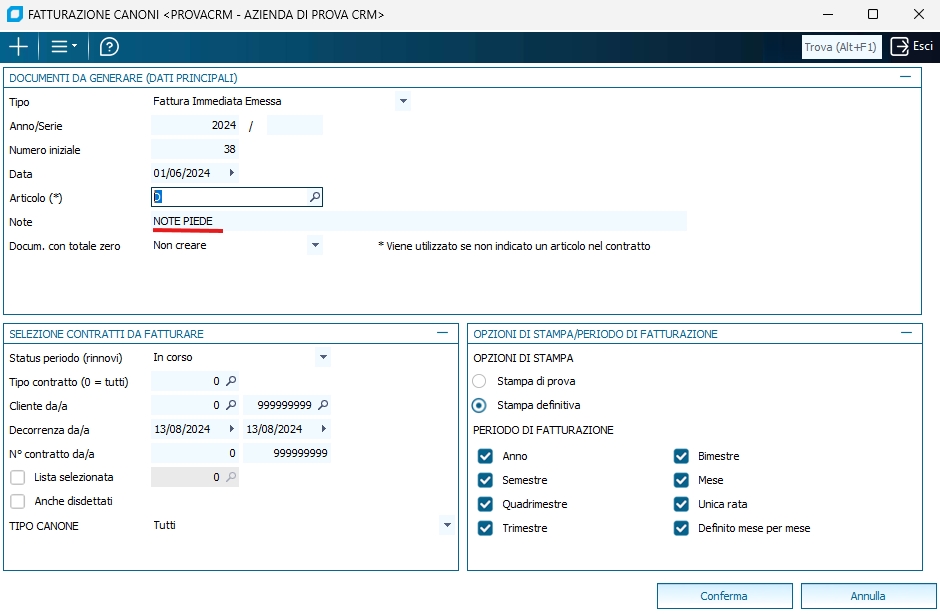Click lookup icon for Cliente a 999999999

(x=322, y=405)
